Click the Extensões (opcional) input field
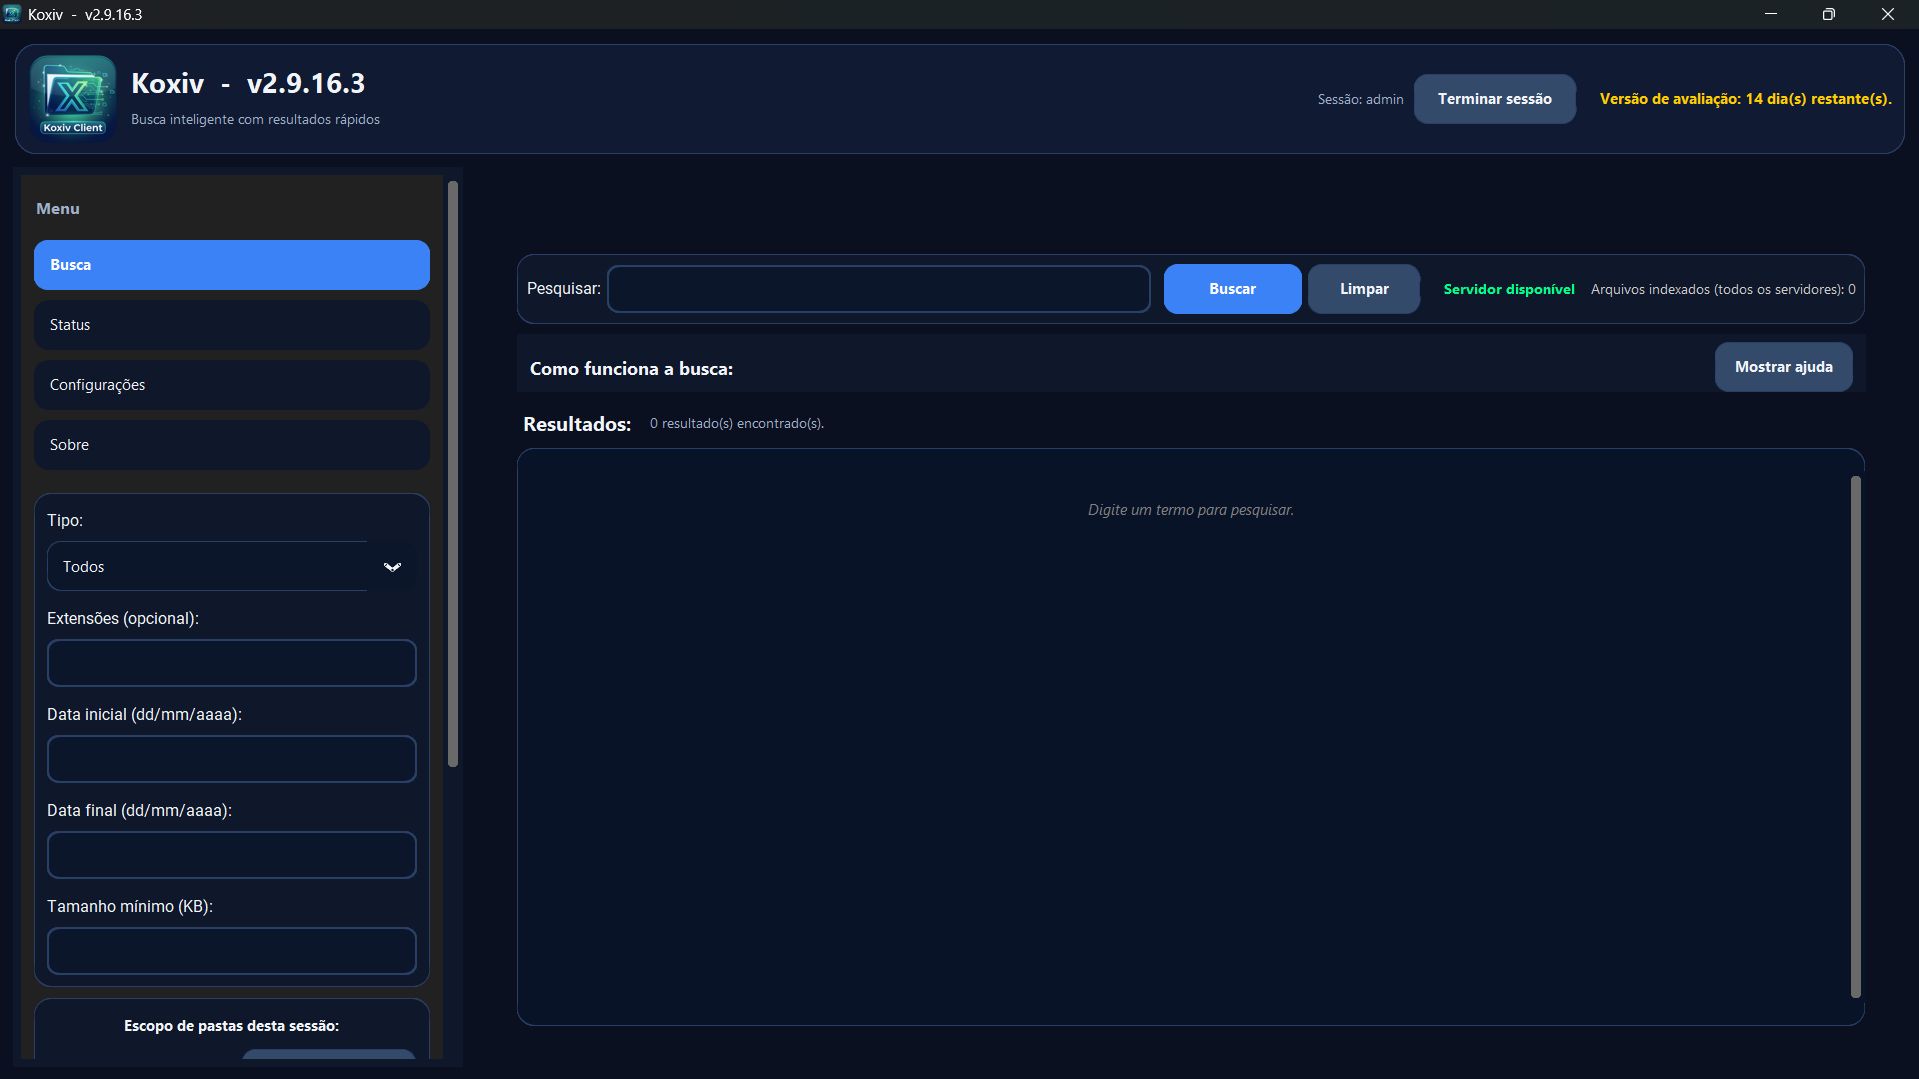 (231, 662)
